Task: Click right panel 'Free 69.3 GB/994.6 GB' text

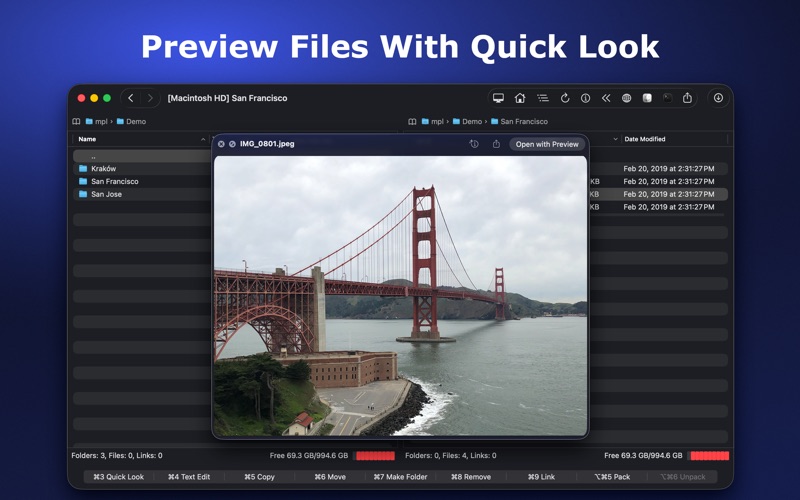Action: point(643,456)
